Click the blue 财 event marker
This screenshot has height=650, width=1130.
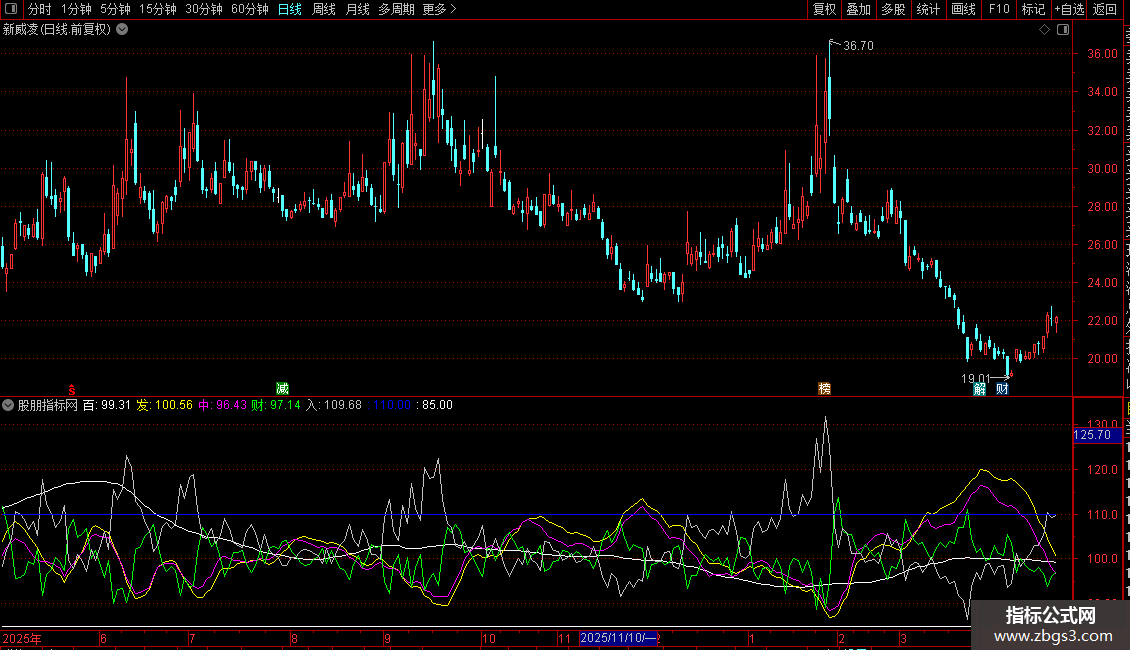click(1002, 389)
